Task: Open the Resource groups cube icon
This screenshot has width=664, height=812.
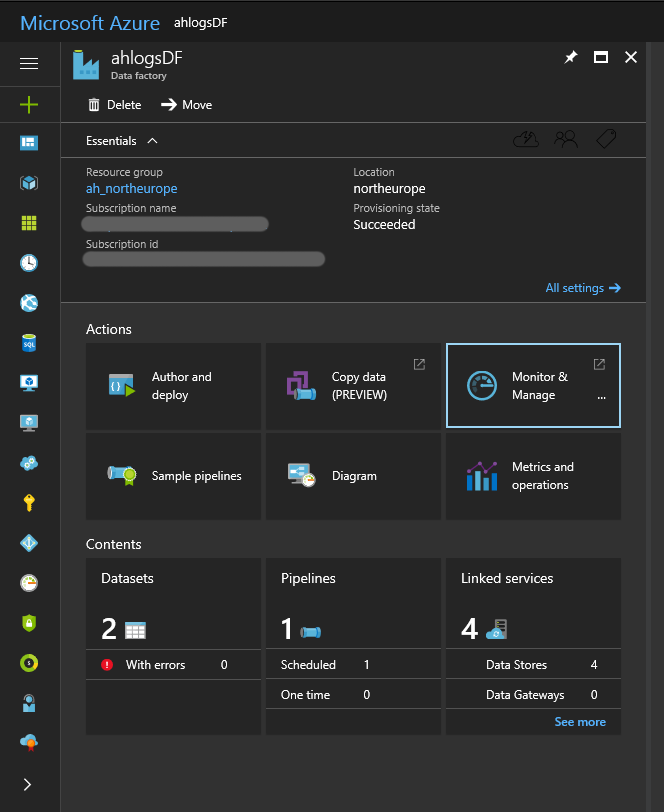Action: coord(29,183)
